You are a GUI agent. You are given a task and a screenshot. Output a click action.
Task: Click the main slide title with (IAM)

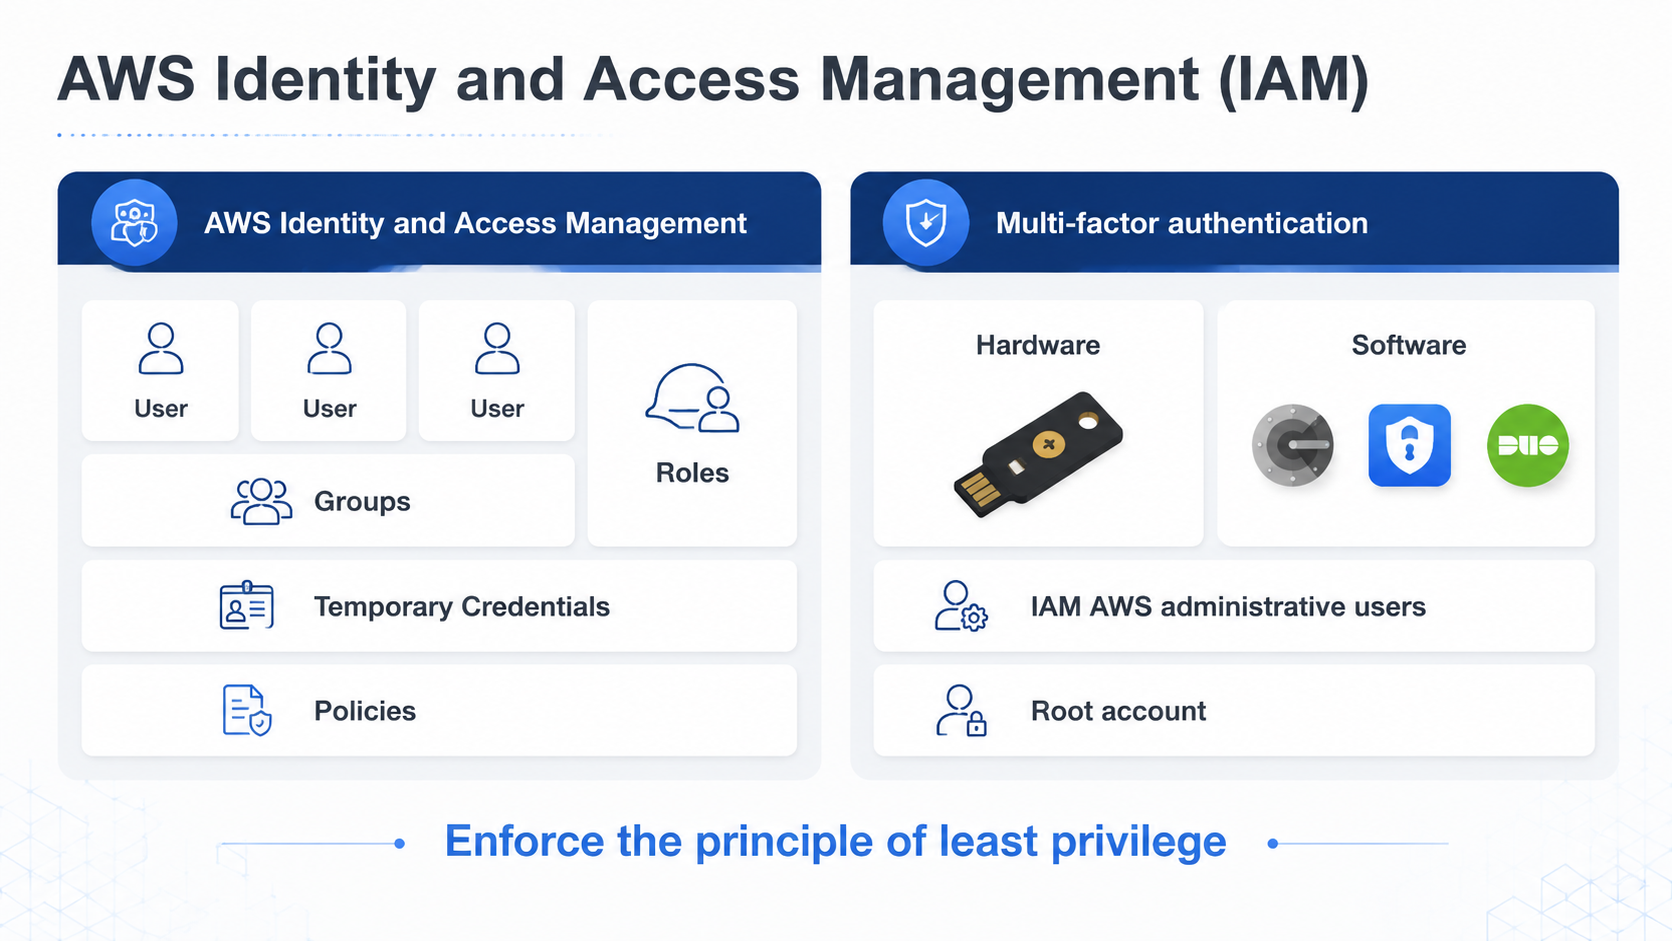tap(713, 79)
